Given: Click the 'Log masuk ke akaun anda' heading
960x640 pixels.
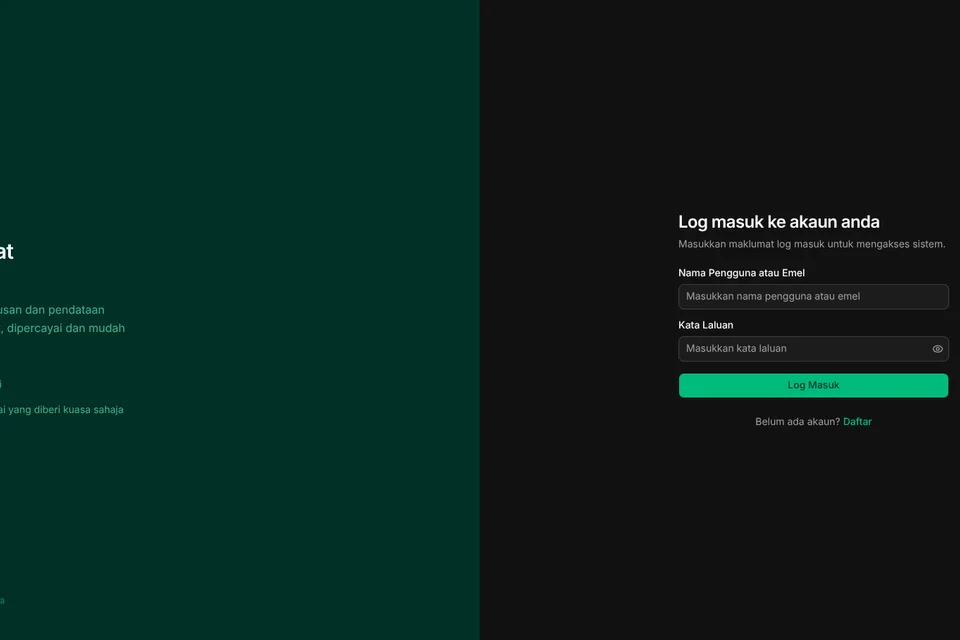Looking at the screenshot, I should 778,222.
